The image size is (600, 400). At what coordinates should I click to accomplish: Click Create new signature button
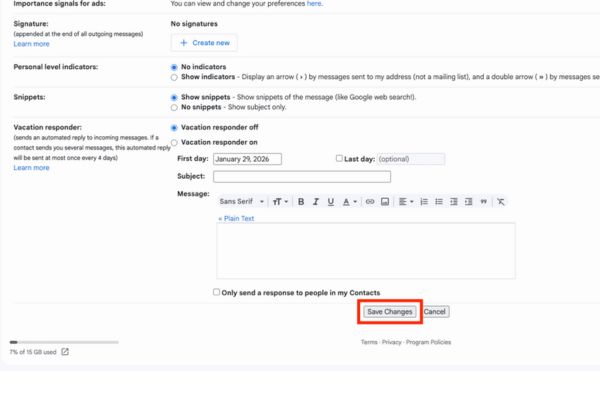[x=204, y=42]
